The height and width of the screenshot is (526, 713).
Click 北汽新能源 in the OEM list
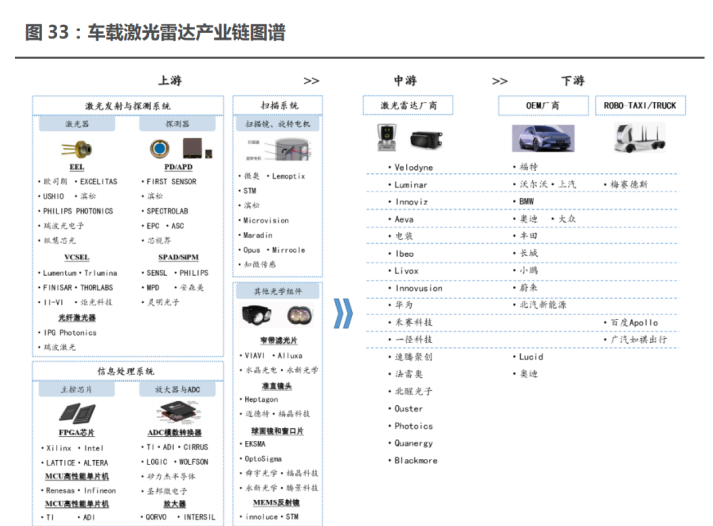(543, 305)
